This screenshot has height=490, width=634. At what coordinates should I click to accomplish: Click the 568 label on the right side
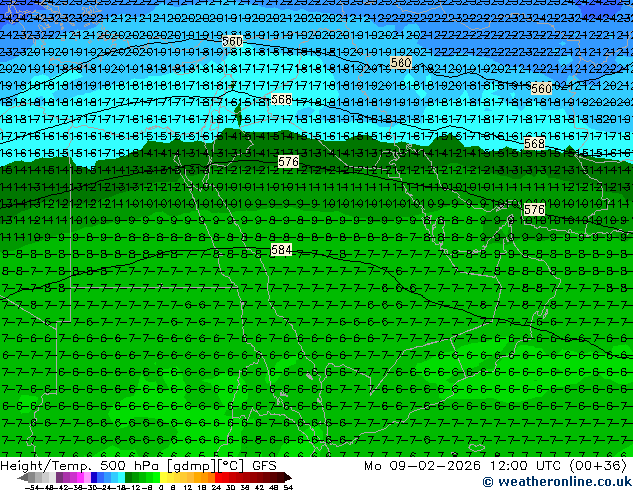534,144
